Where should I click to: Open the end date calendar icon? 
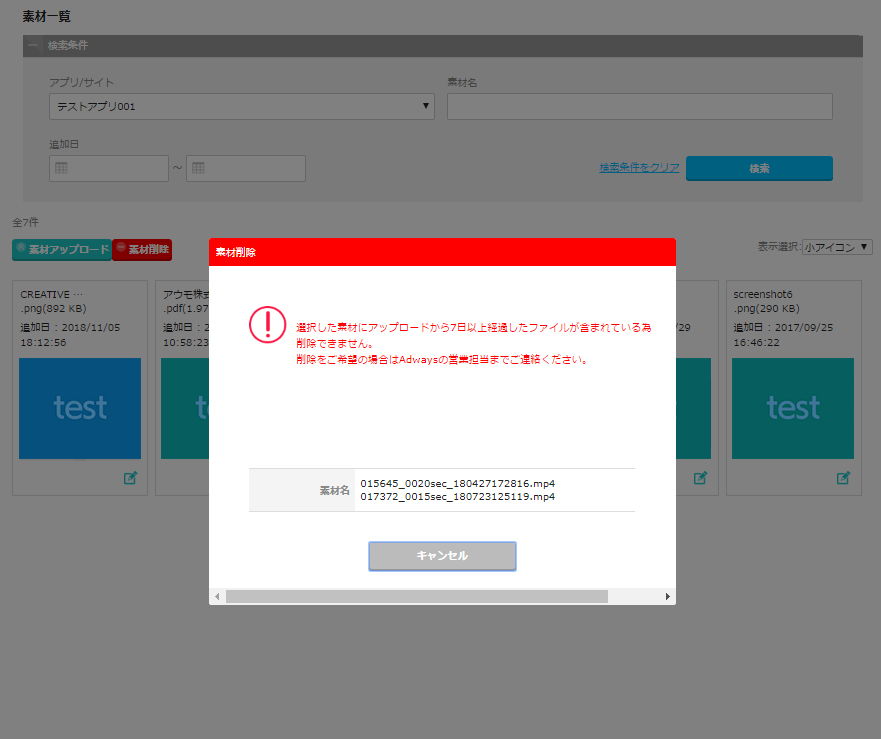pos(198,168)
